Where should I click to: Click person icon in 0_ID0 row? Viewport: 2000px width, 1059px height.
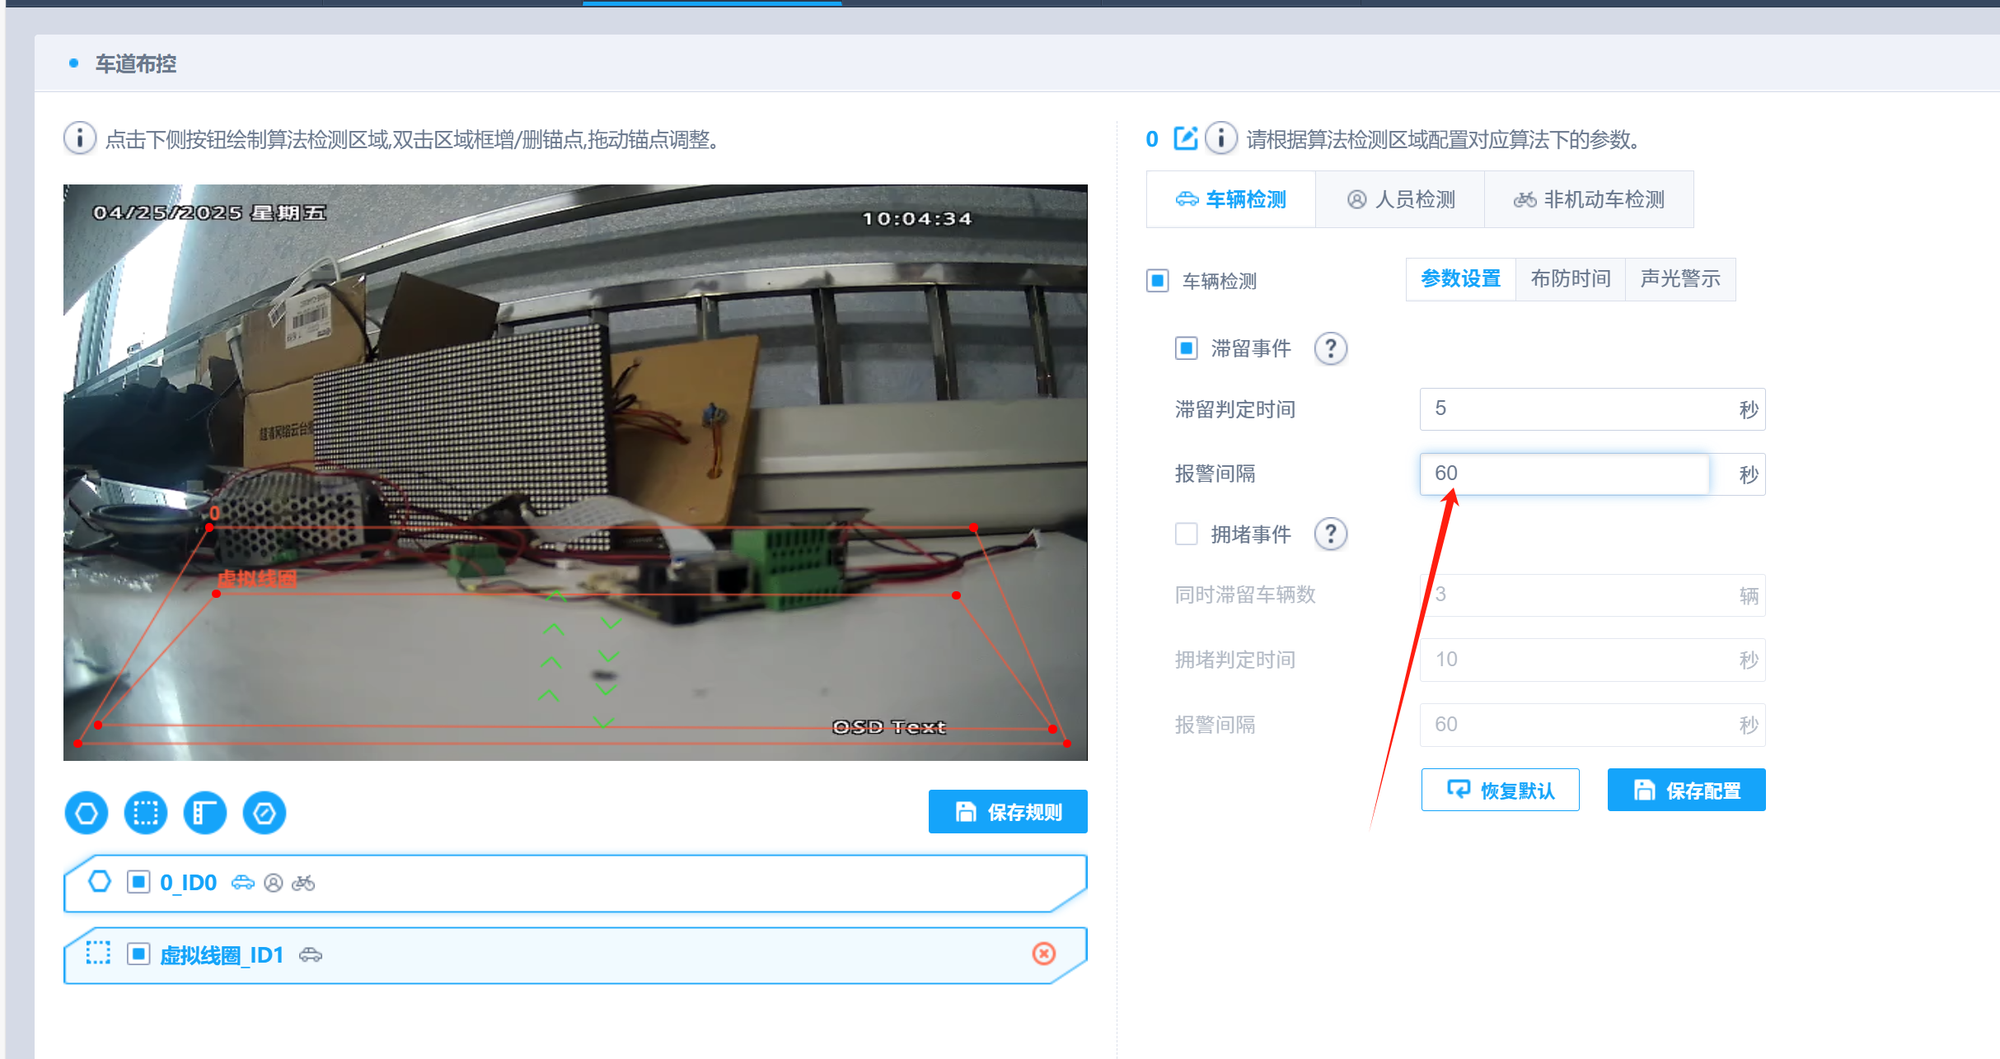click(x=273, y=883)
